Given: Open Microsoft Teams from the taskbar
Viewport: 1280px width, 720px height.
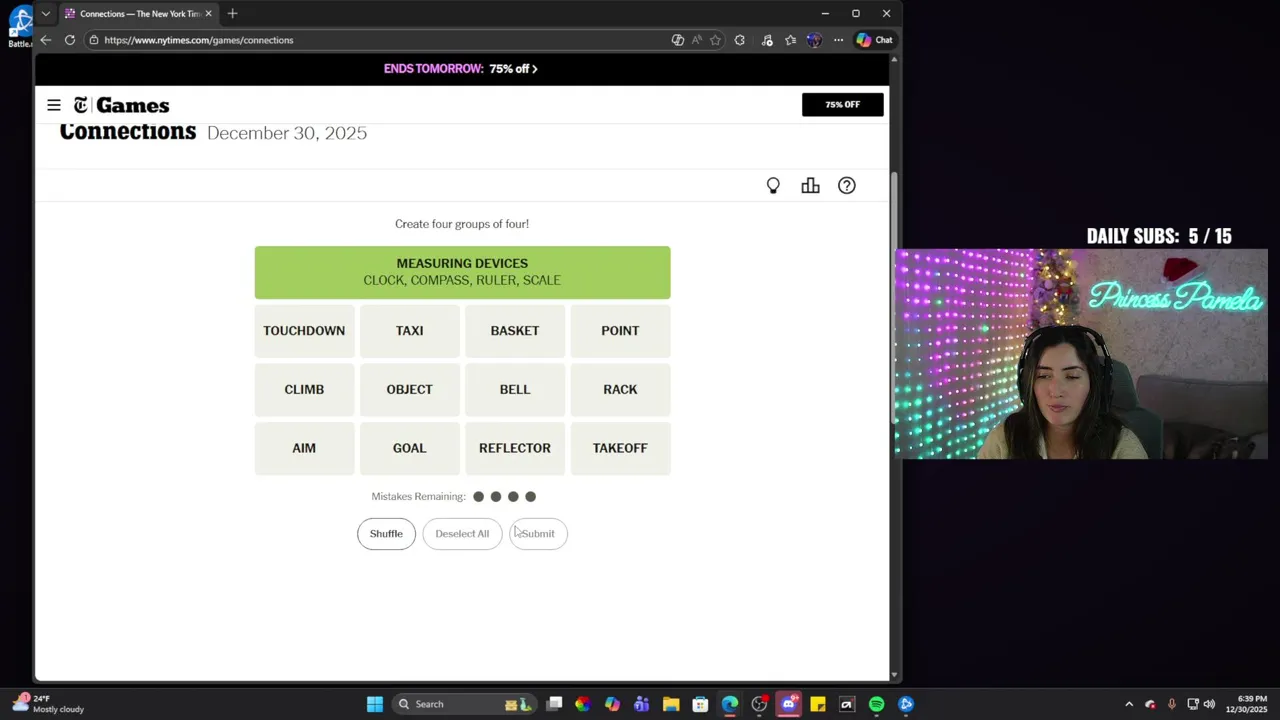Looking at the screenshot, I should click(642, 704).
